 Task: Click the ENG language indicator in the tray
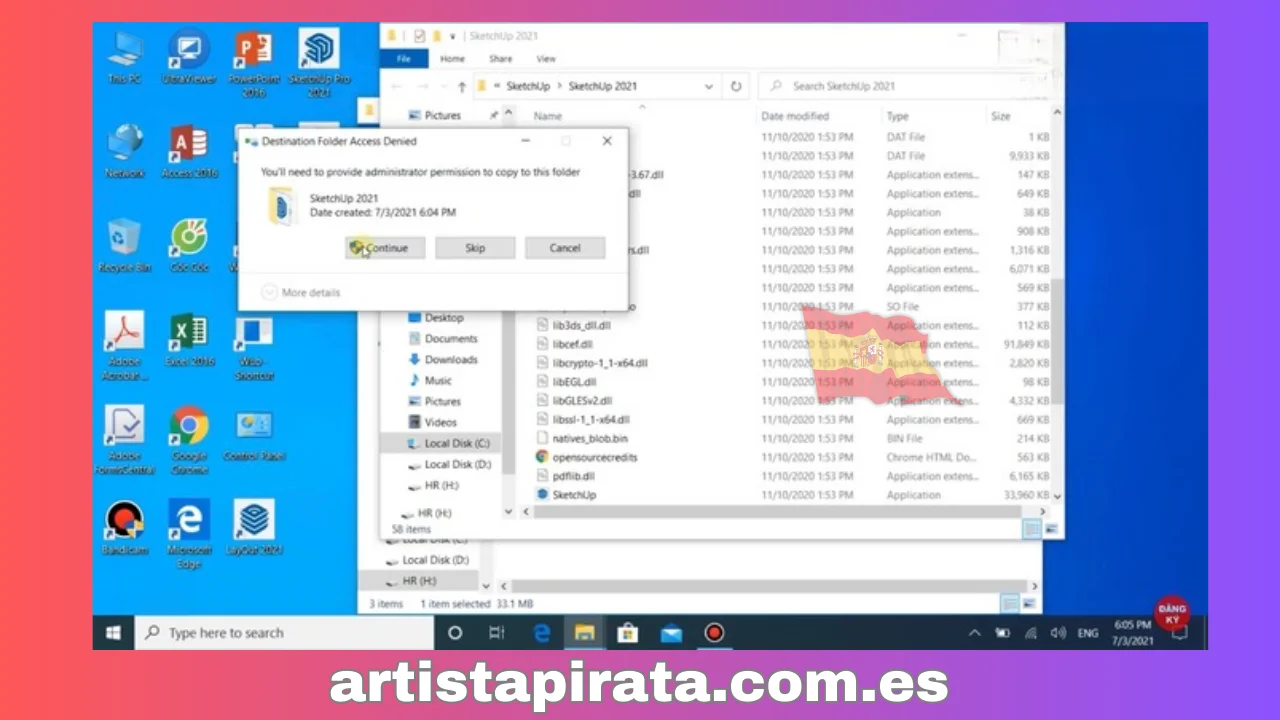pyautogui.click(x=1087, y=633)
